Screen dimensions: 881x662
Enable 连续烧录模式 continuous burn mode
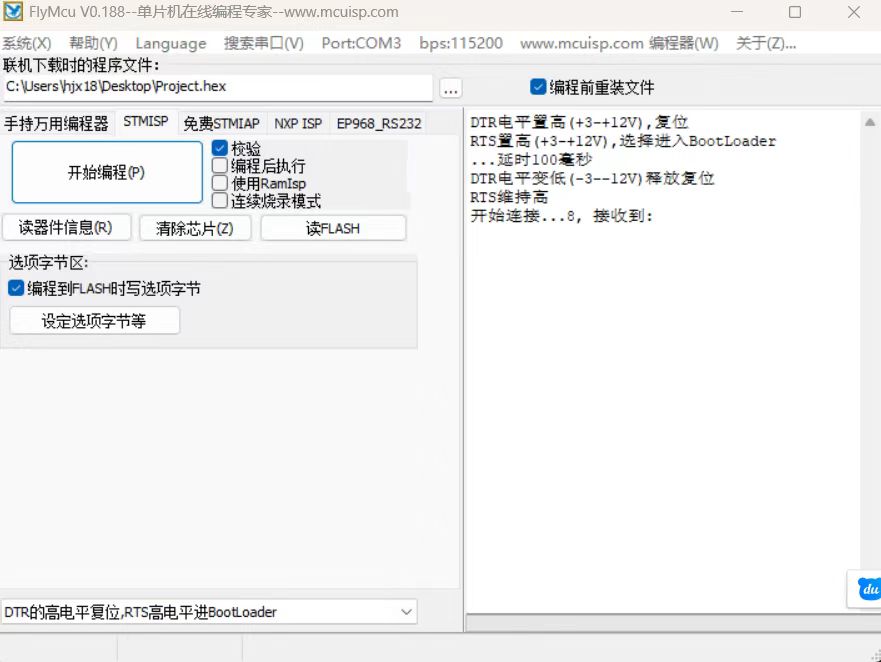point(220,198)
